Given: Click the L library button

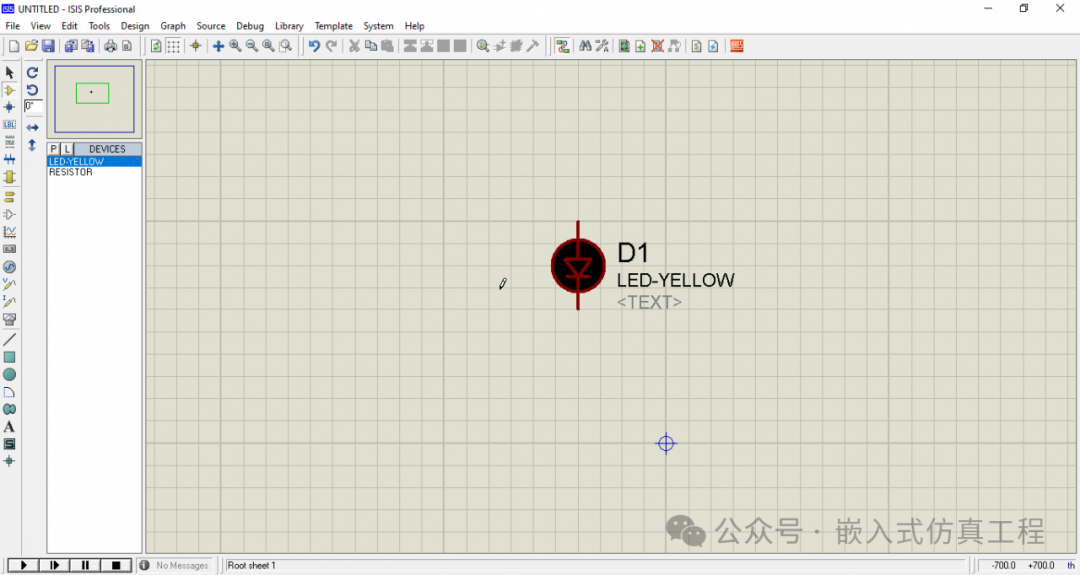Looking at the screenshot, I should [67, 149].
